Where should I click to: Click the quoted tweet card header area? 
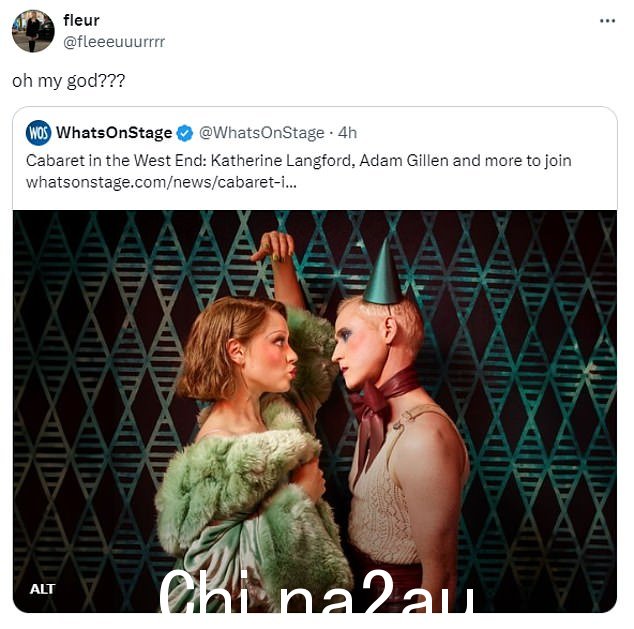tap(315, 158)
